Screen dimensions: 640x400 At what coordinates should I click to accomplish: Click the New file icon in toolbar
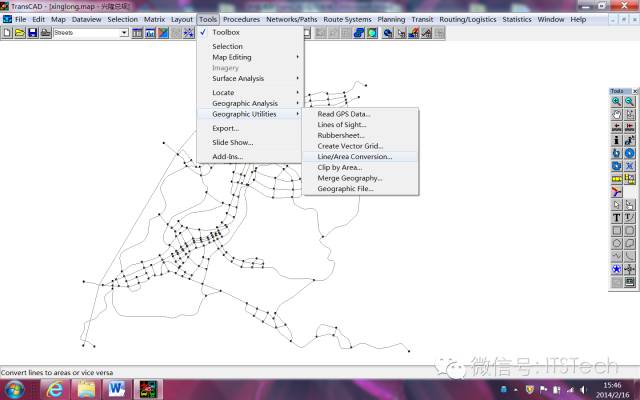7,33
